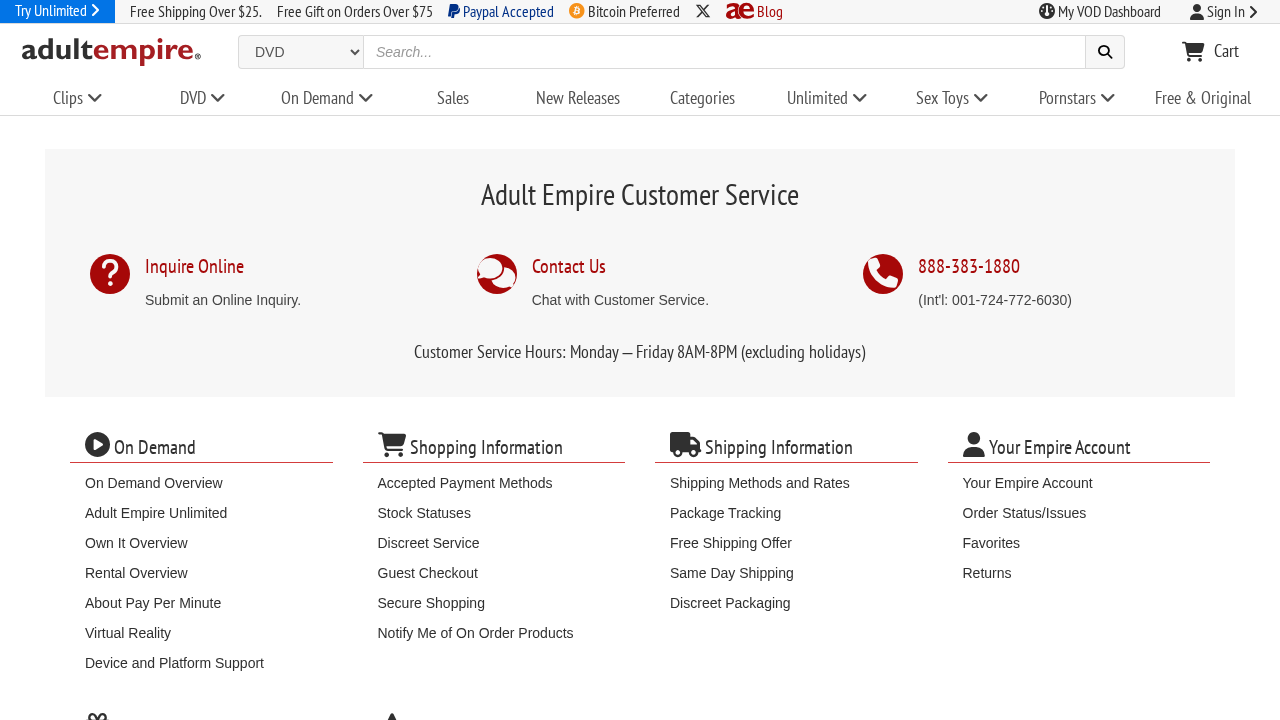Open Adult Empire Unlimited link

tap(156, 513)
